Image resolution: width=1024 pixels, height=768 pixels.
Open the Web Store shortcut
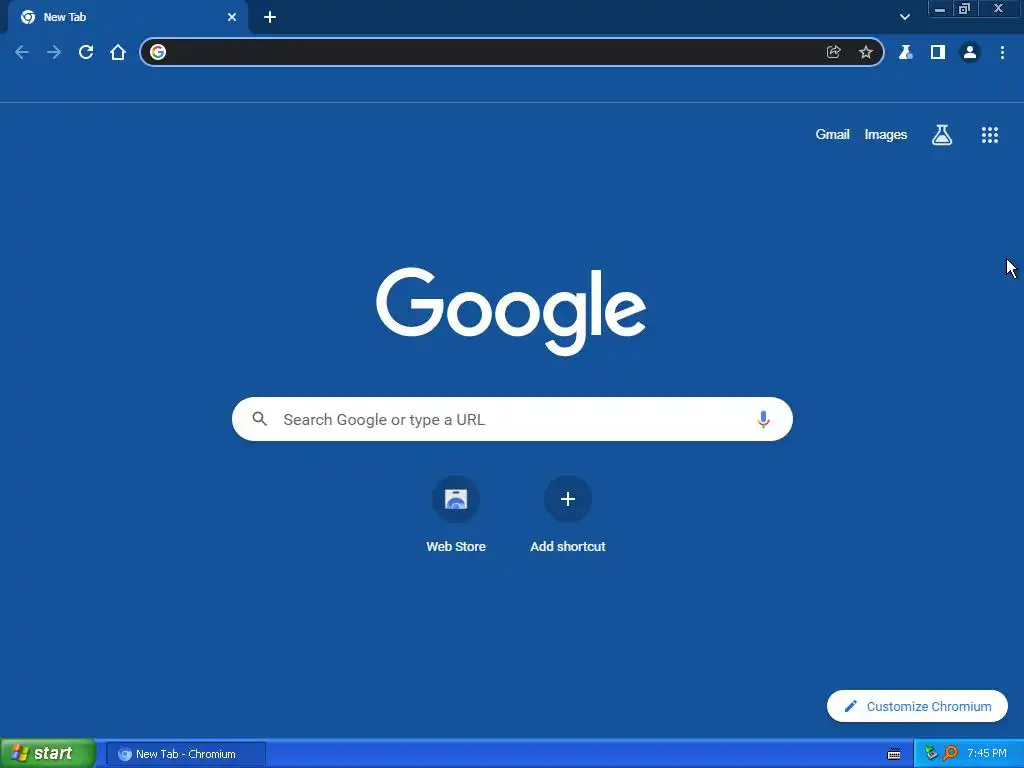pyautogui.click(x=456, y=515)
